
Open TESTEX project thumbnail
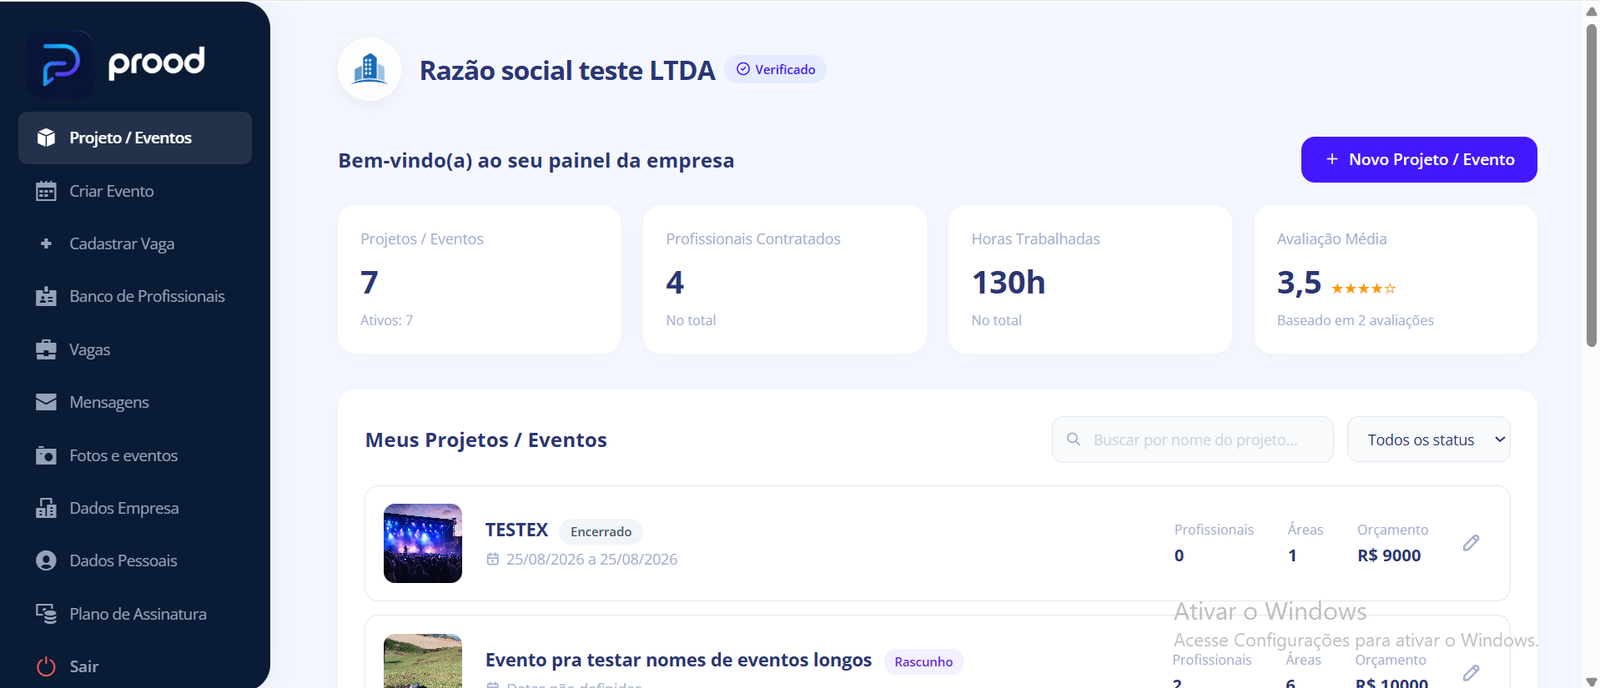(x=423, y=543)
